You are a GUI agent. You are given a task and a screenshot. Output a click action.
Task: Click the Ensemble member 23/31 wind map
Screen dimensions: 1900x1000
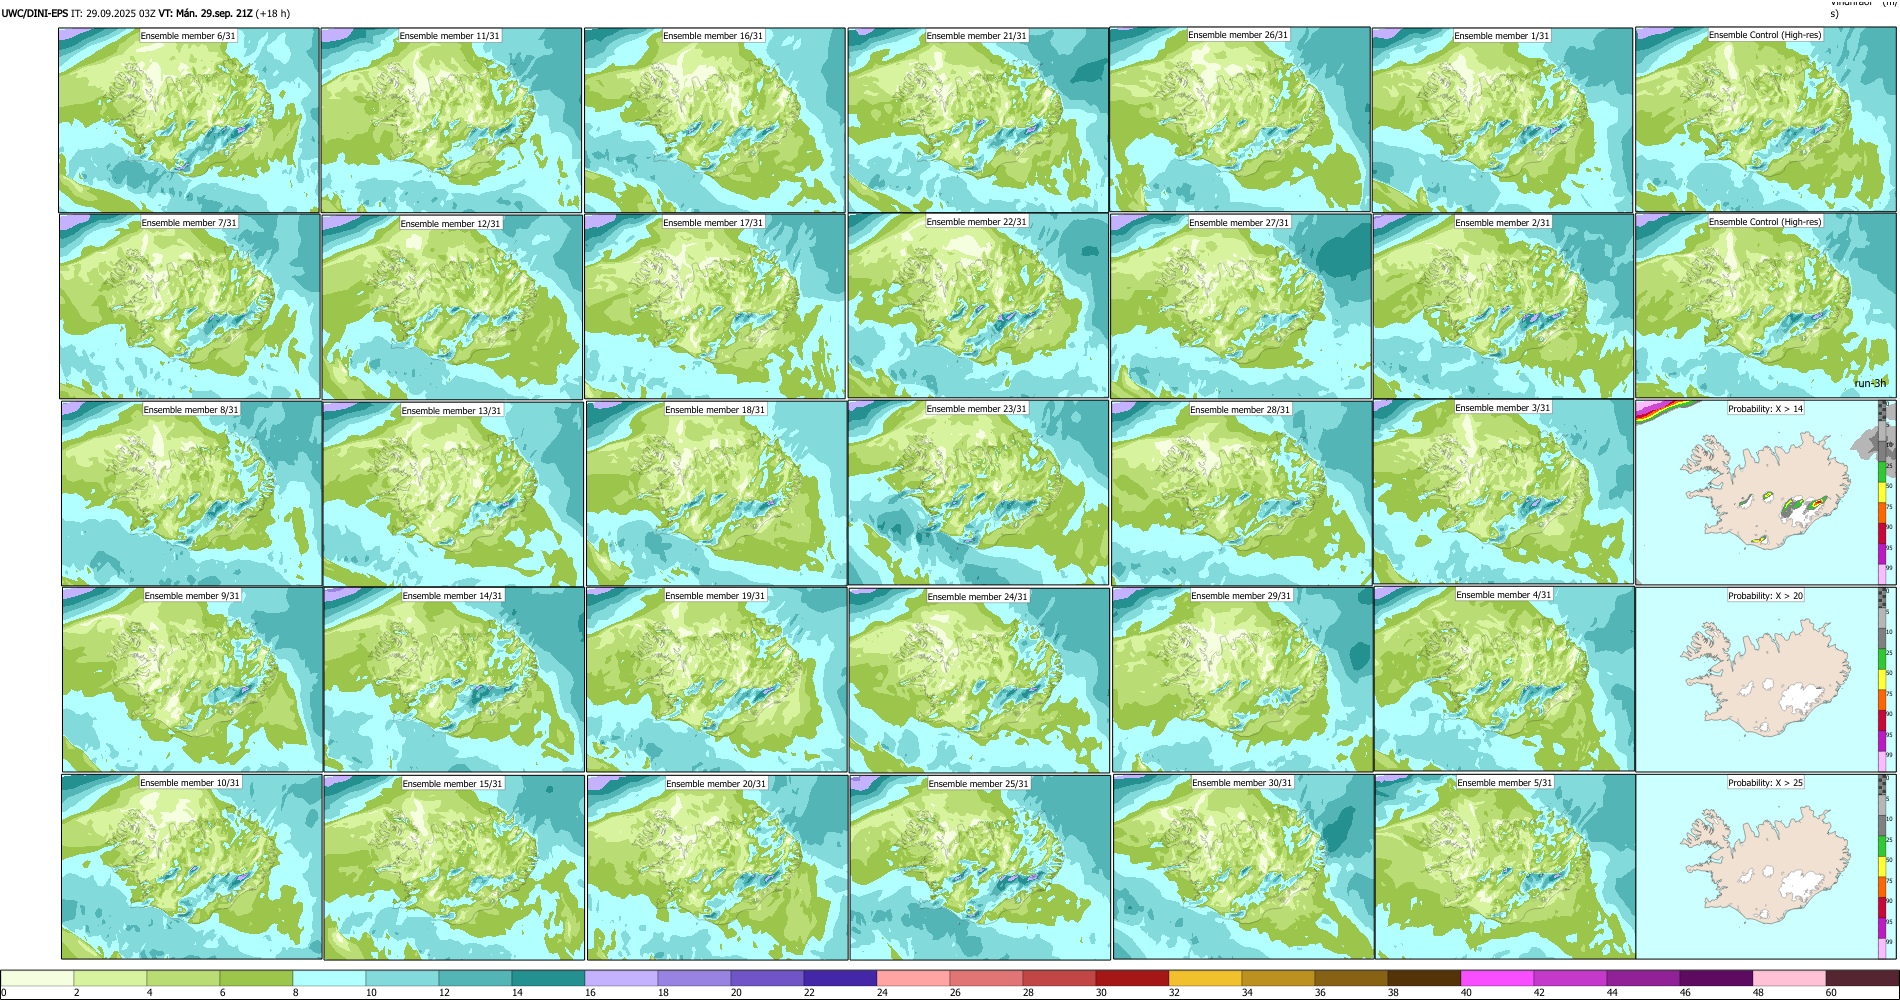[978, 493]
